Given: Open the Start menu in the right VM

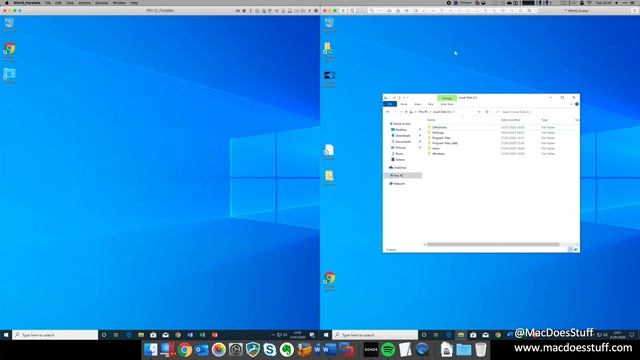Looking at the screenshot, I should click(326, 335).
